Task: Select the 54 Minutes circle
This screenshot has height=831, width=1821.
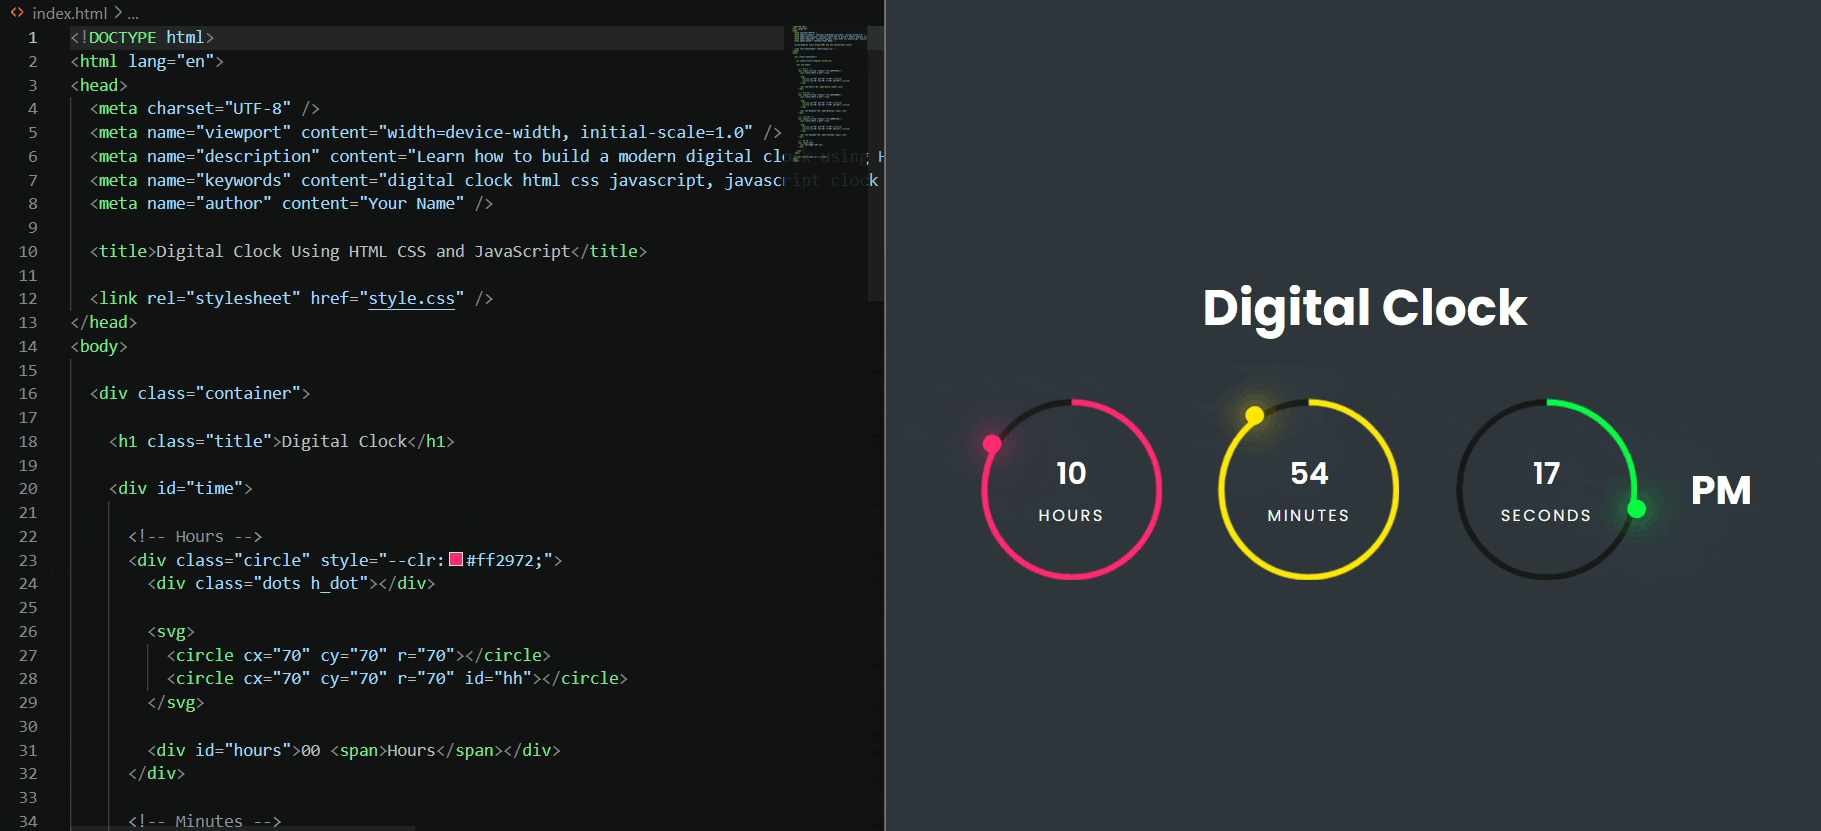Action: tap(1308, 489)
